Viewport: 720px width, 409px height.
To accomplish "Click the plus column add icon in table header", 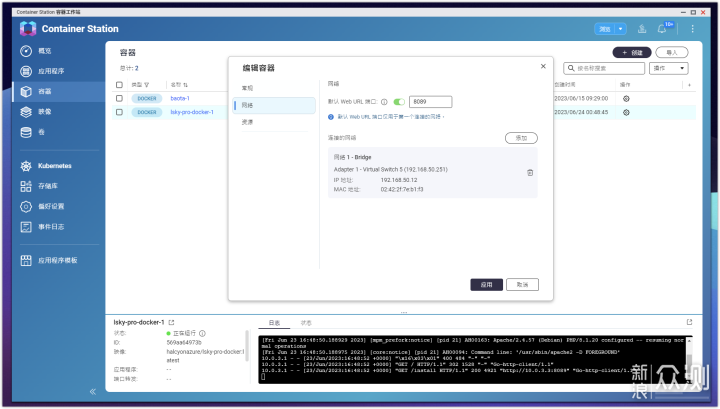I will (x=689, y=85).
